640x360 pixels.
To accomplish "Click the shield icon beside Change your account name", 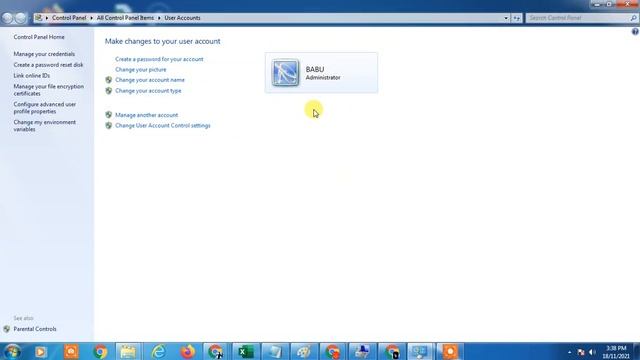I will click(x=109, y=80).
